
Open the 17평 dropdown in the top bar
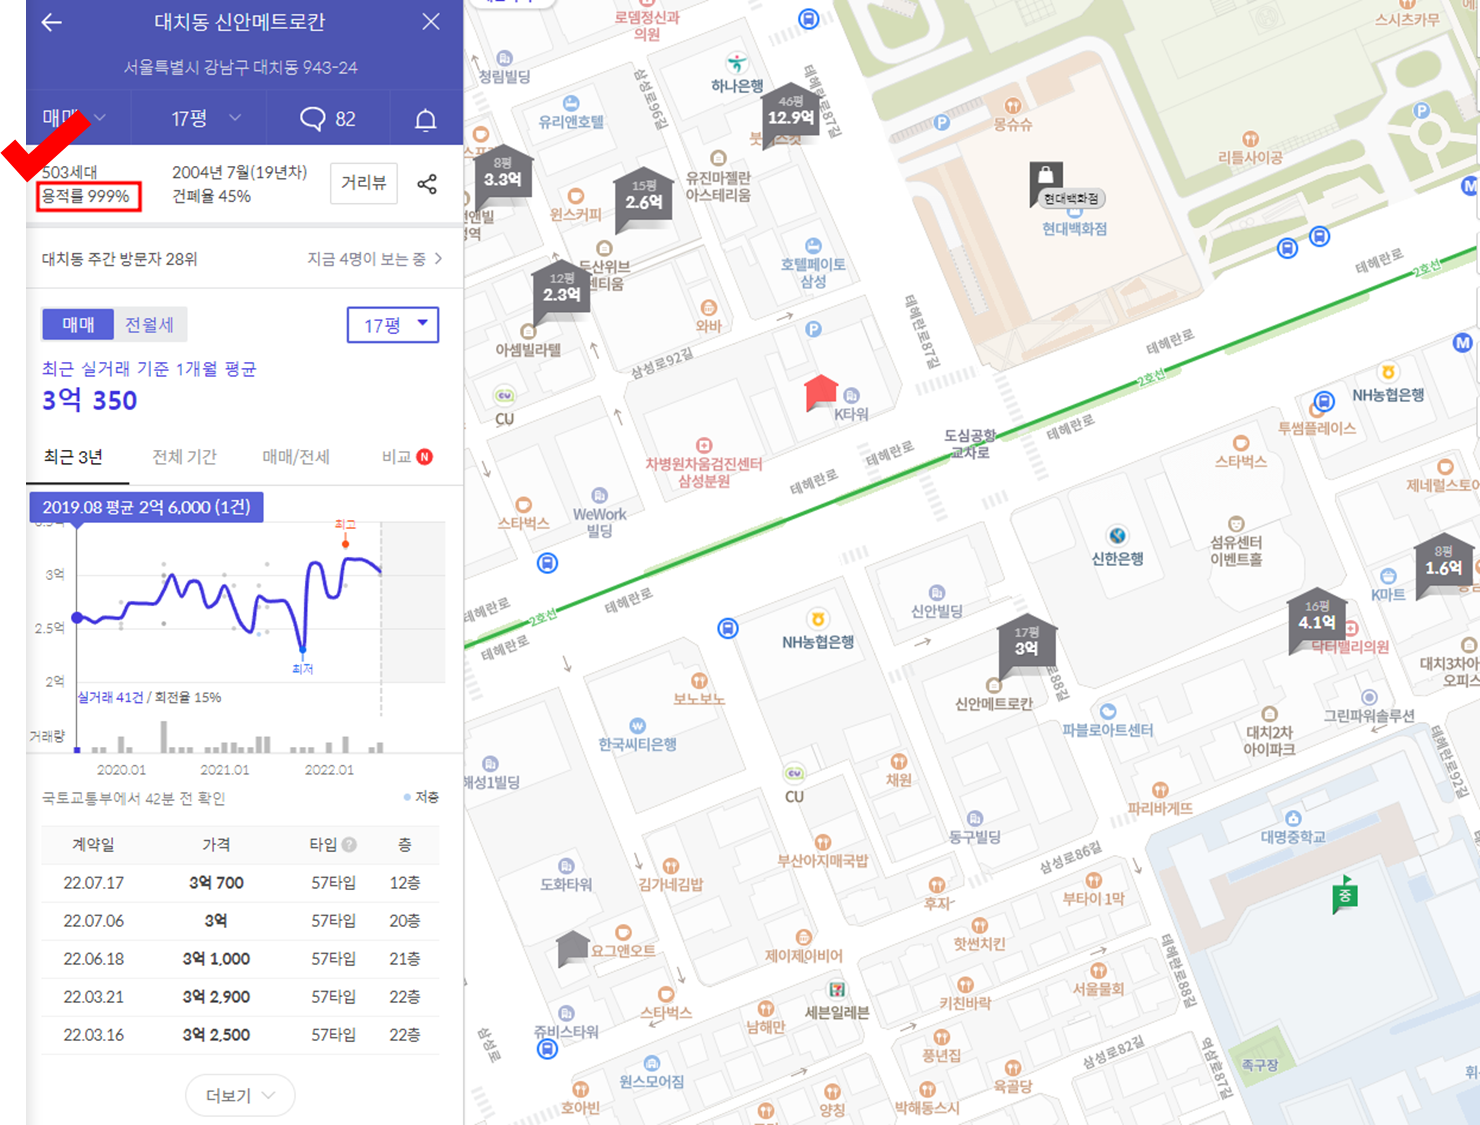[206, 119]
